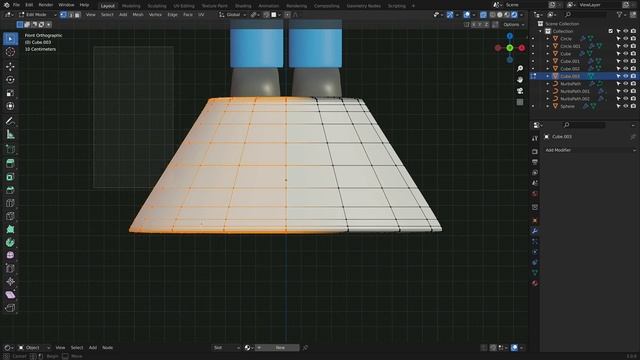Open the Slot dropdown in bottom editor
This screenshot has width=640, height=360.
227,348
